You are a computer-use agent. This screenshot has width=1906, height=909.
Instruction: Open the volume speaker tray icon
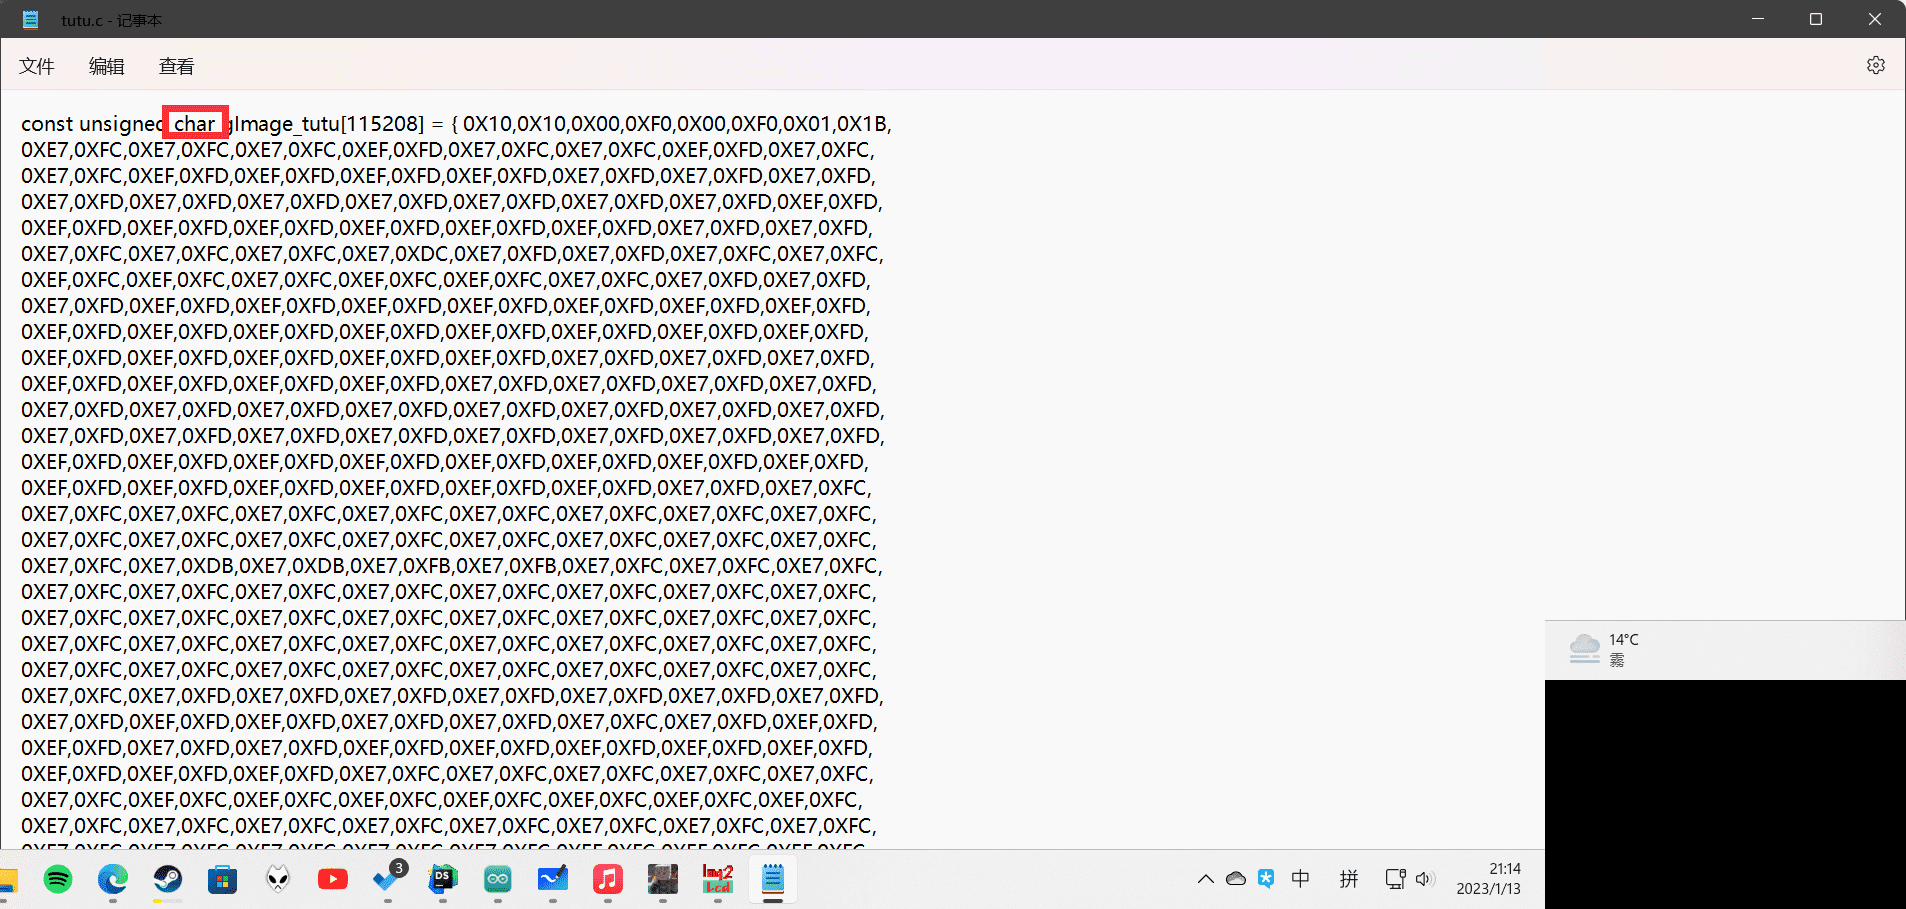pos(1425,879)
